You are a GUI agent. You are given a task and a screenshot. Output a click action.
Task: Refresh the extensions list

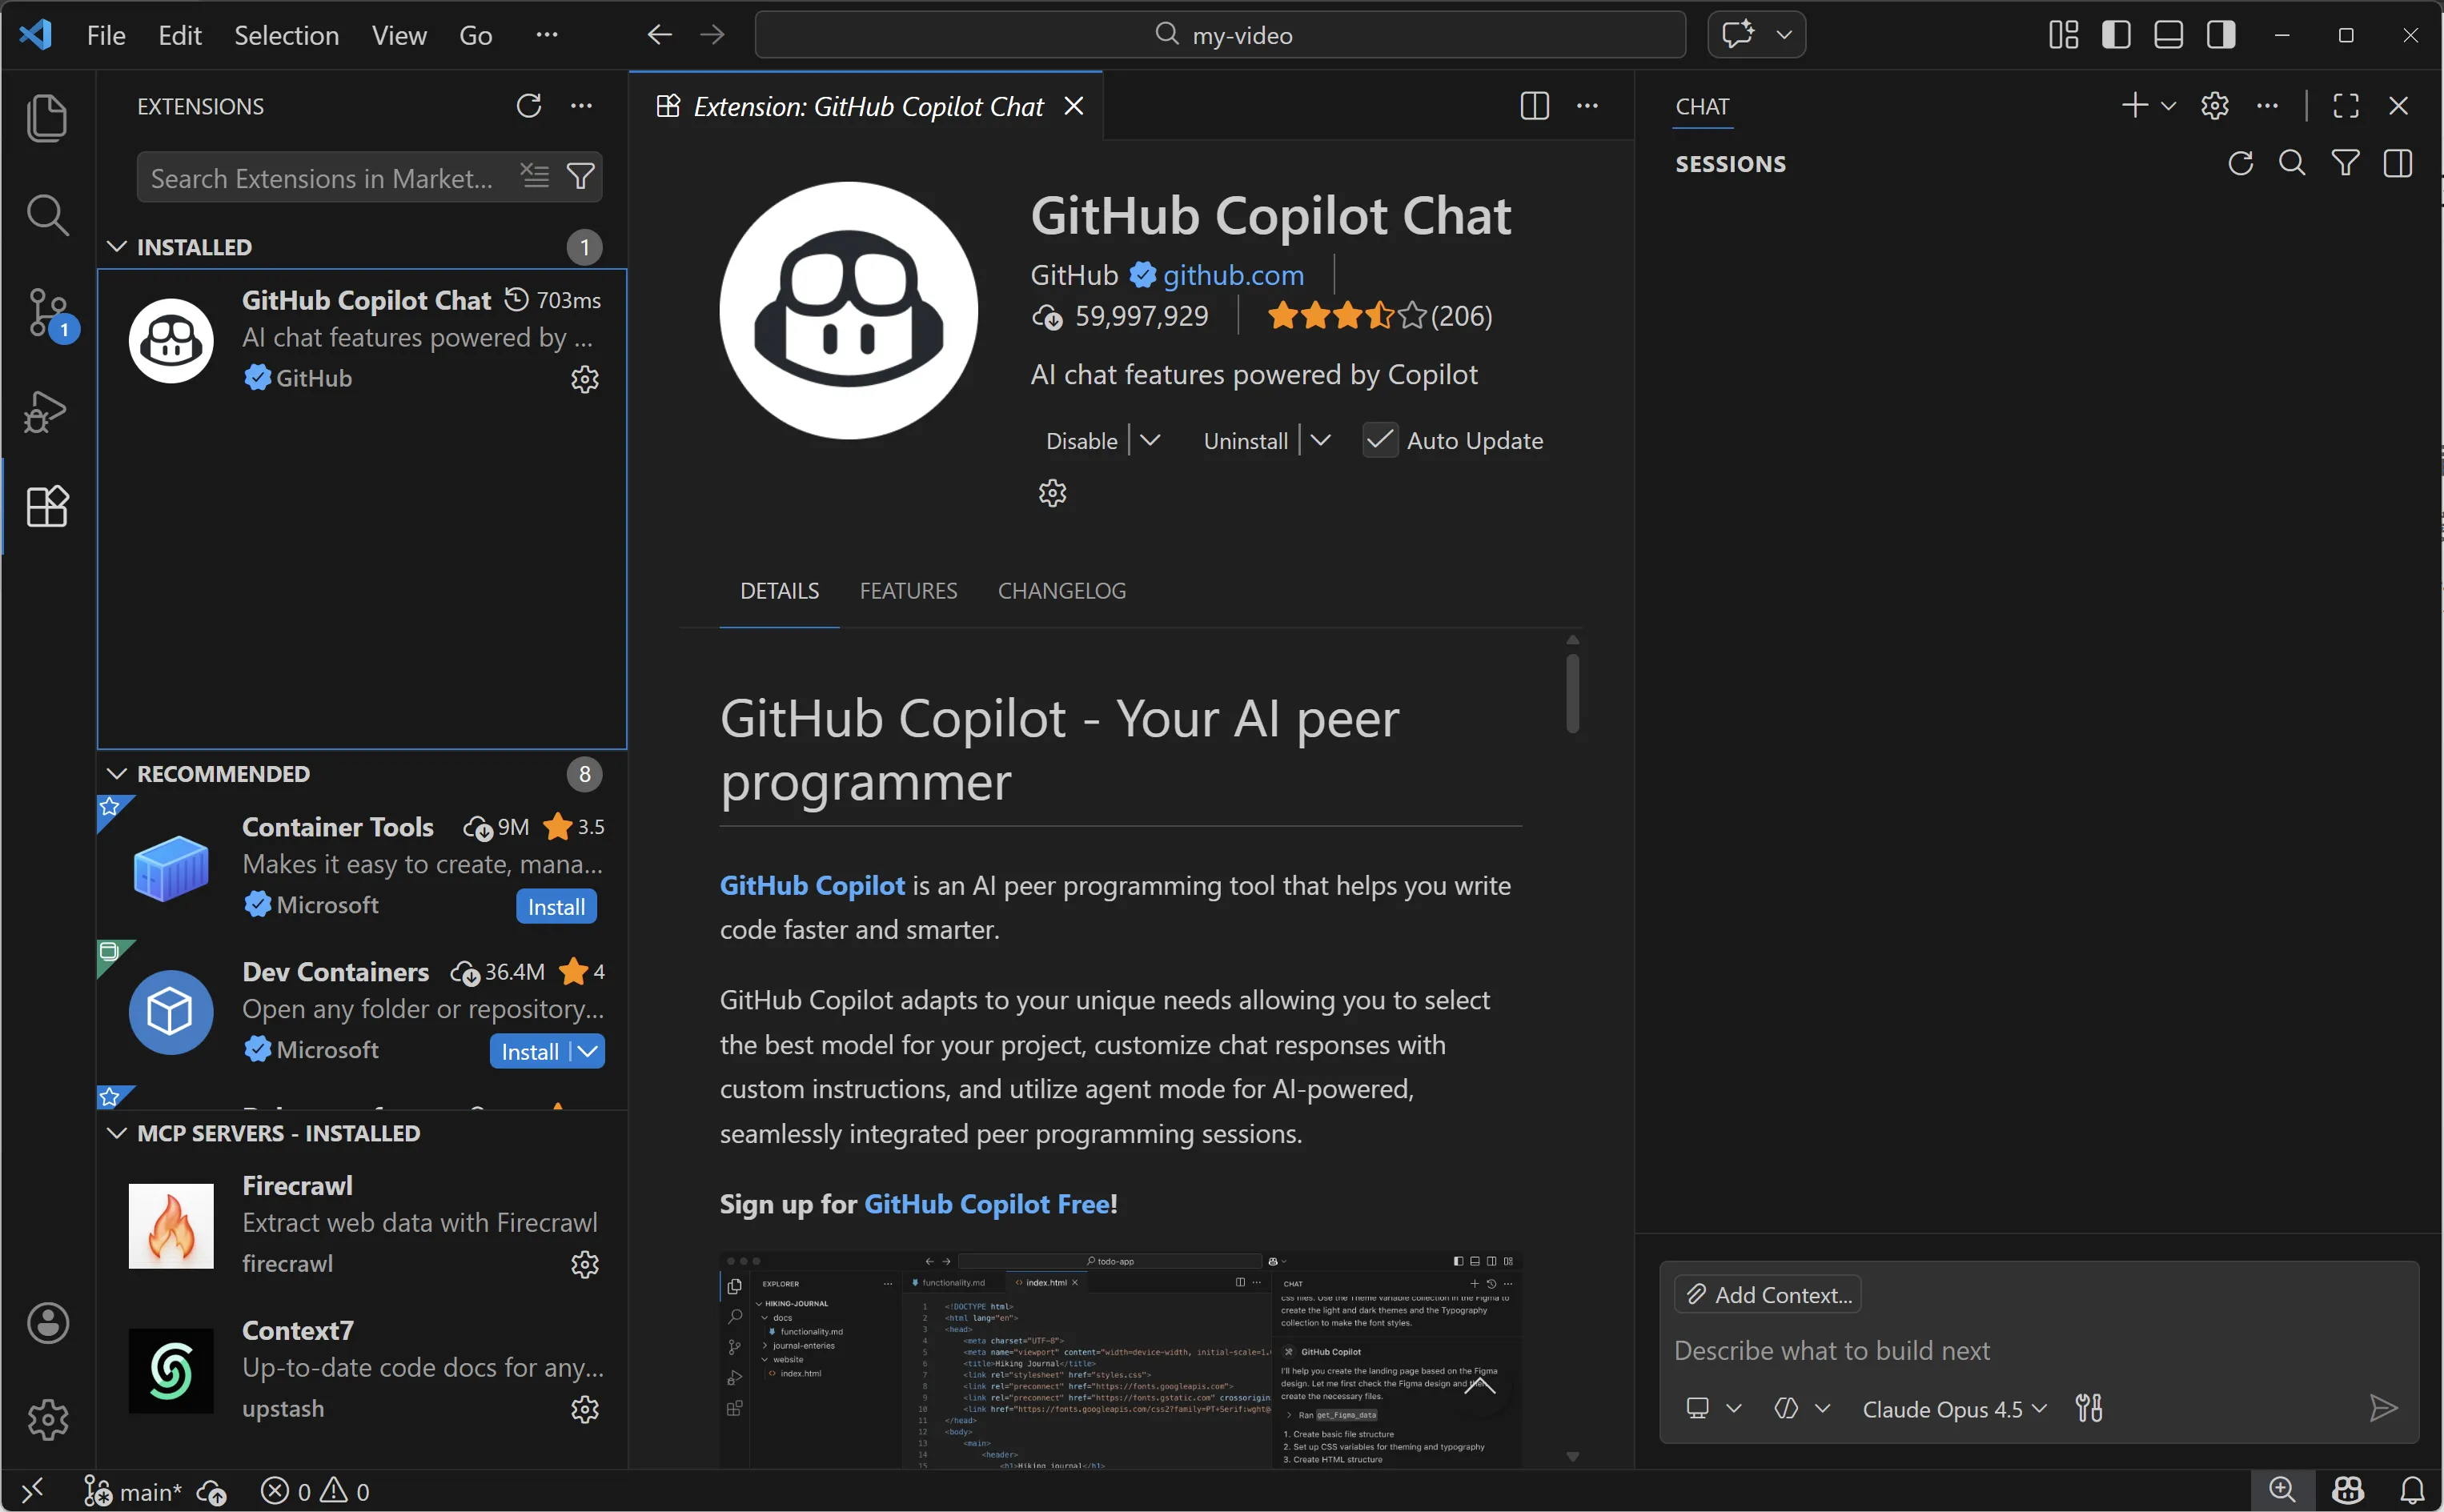click(529, 106)
